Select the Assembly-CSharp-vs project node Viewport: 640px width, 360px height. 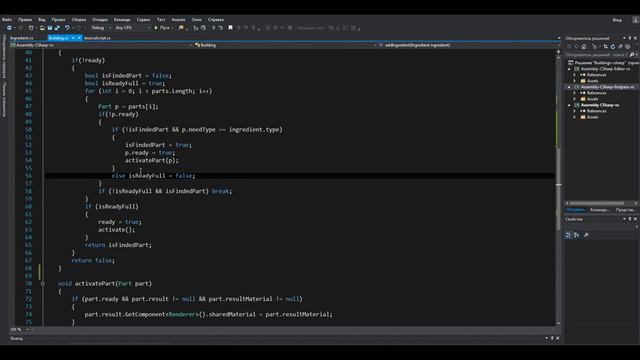point(600,105)
